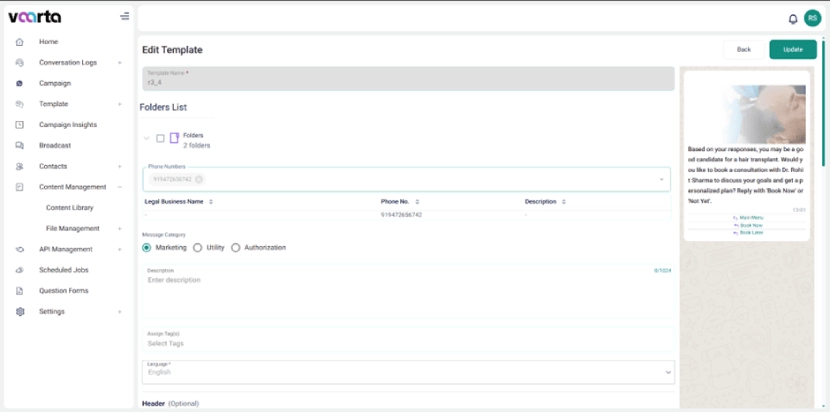Click the Settings gear icon
This screenshot has width=830, height=412.
pyautogui.click(x=20, y=312)
